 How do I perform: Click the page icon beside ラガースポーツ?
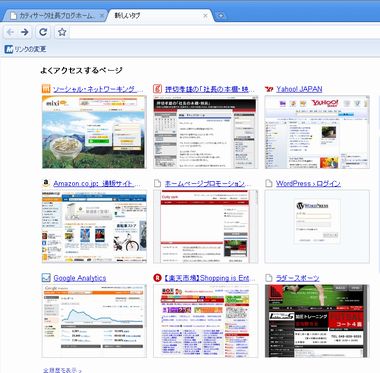pyautogui.click(x=269, y=278)
